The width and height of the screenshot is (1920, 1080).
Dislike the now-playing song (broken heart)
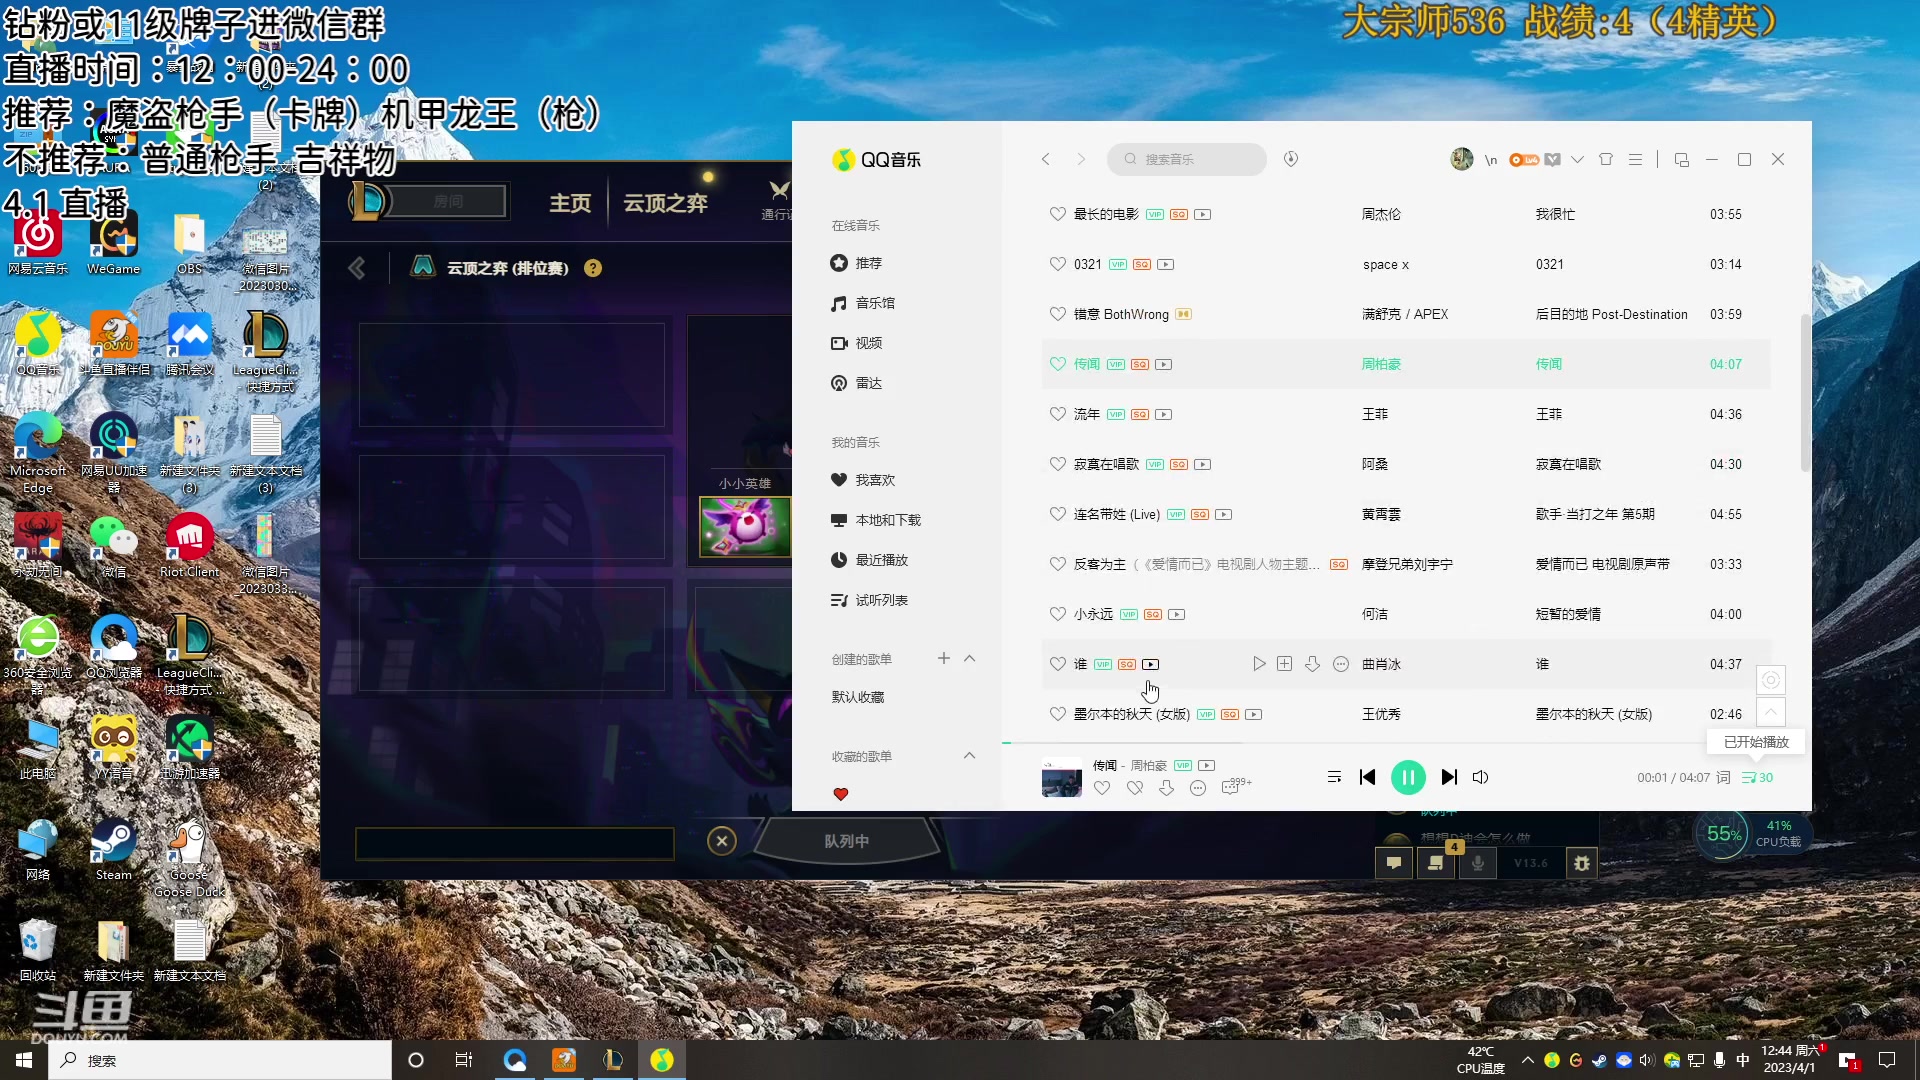coord(1134,788)
